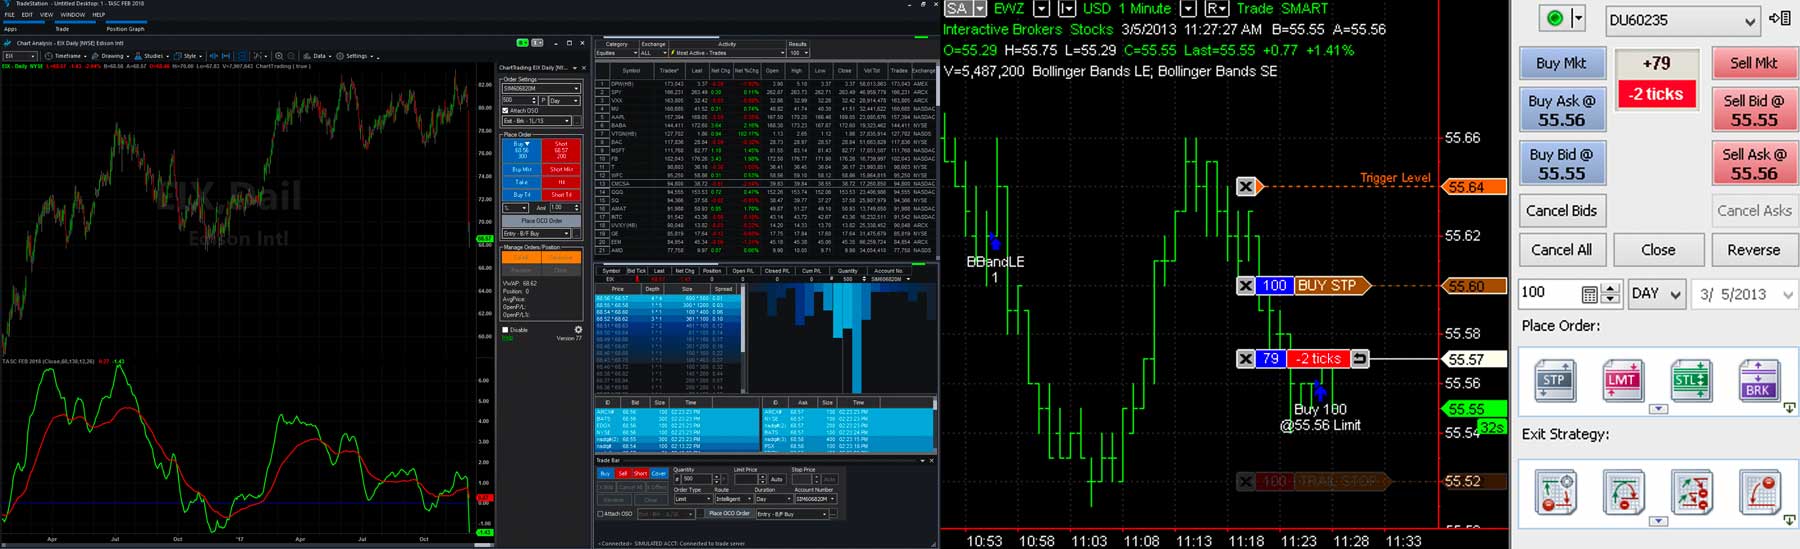Open Trade Bar Route Intelligent dropdown
The image size is (1800, 549).
[734, 499]
